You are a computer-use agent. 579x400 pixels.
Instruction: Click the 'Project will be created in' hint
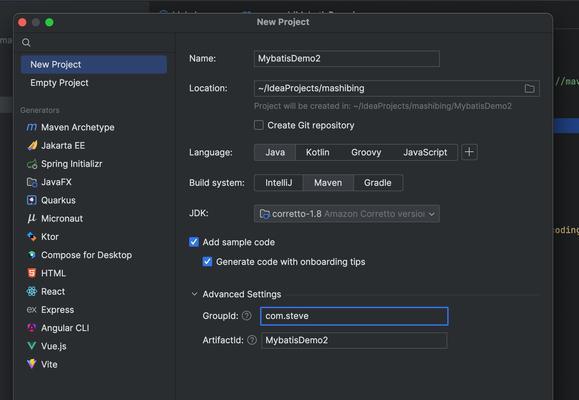click(383, 106)
